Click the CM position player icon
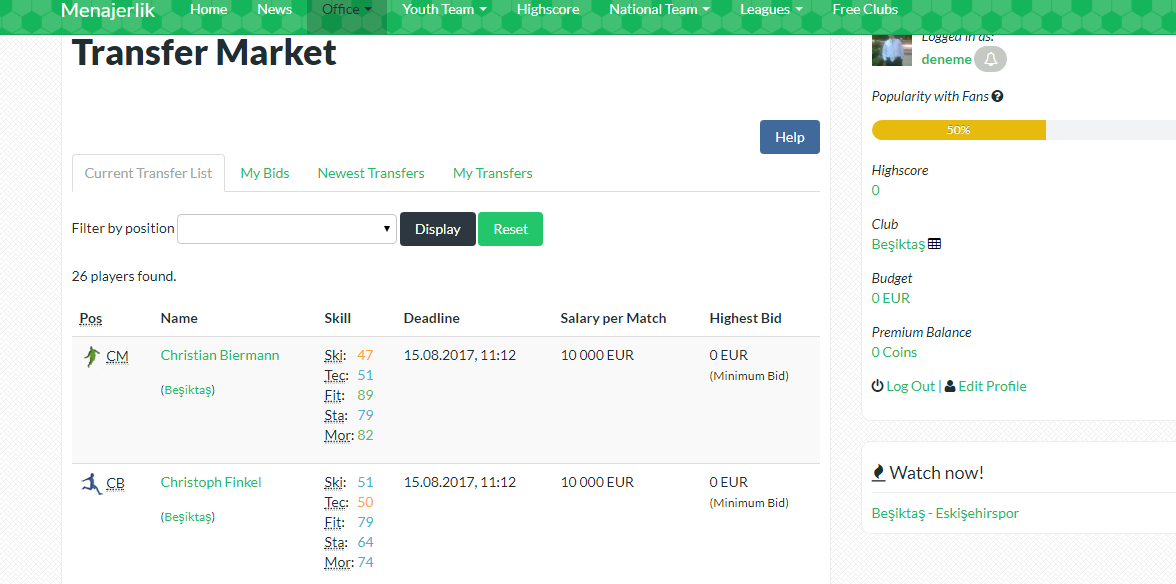 click(92, 357)
